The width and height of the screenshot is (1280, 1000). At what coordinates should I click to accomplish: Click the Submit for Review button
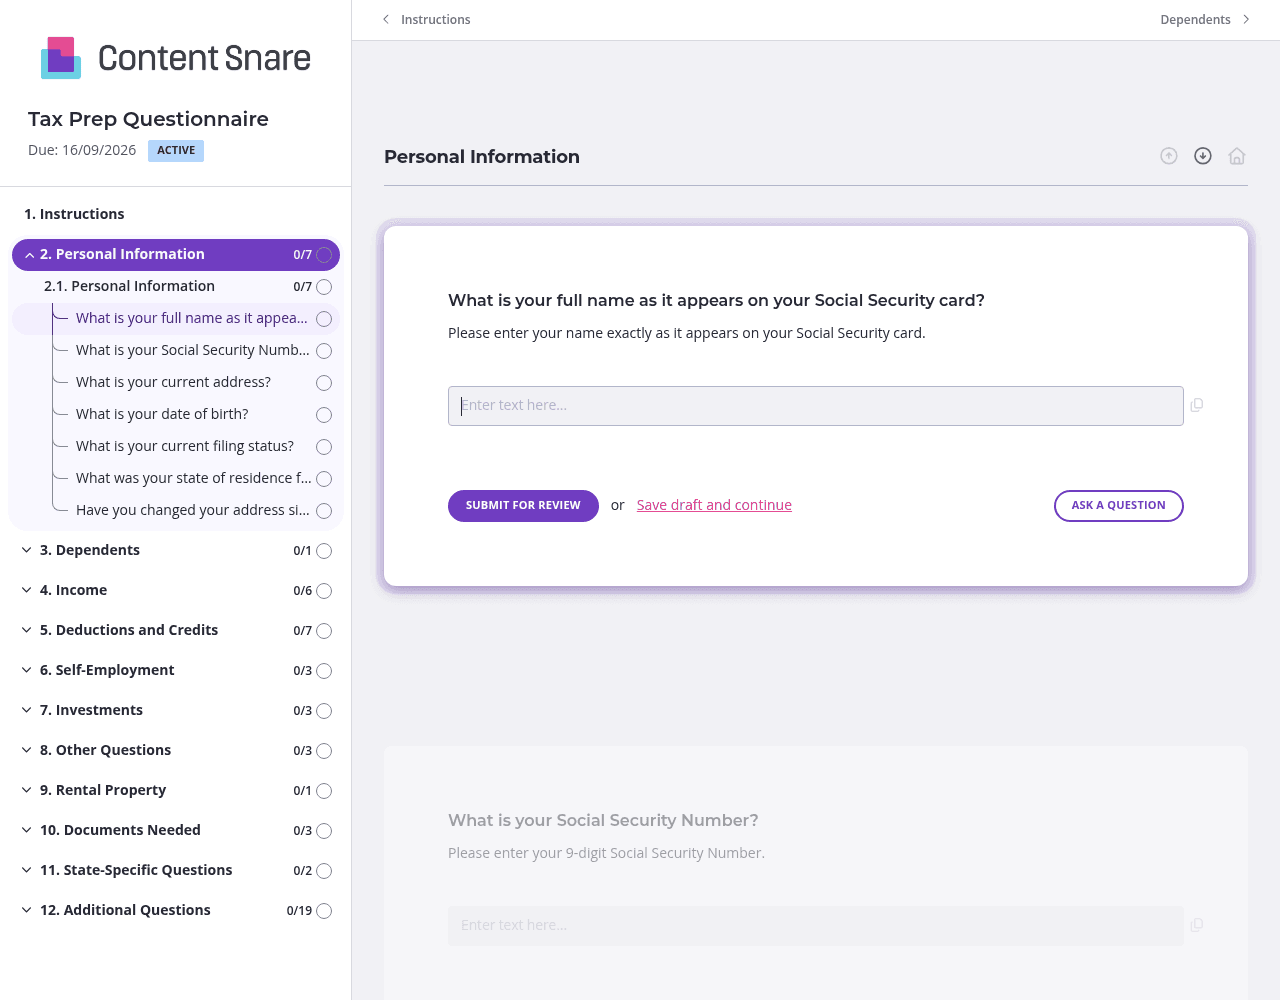coord(523,506)
